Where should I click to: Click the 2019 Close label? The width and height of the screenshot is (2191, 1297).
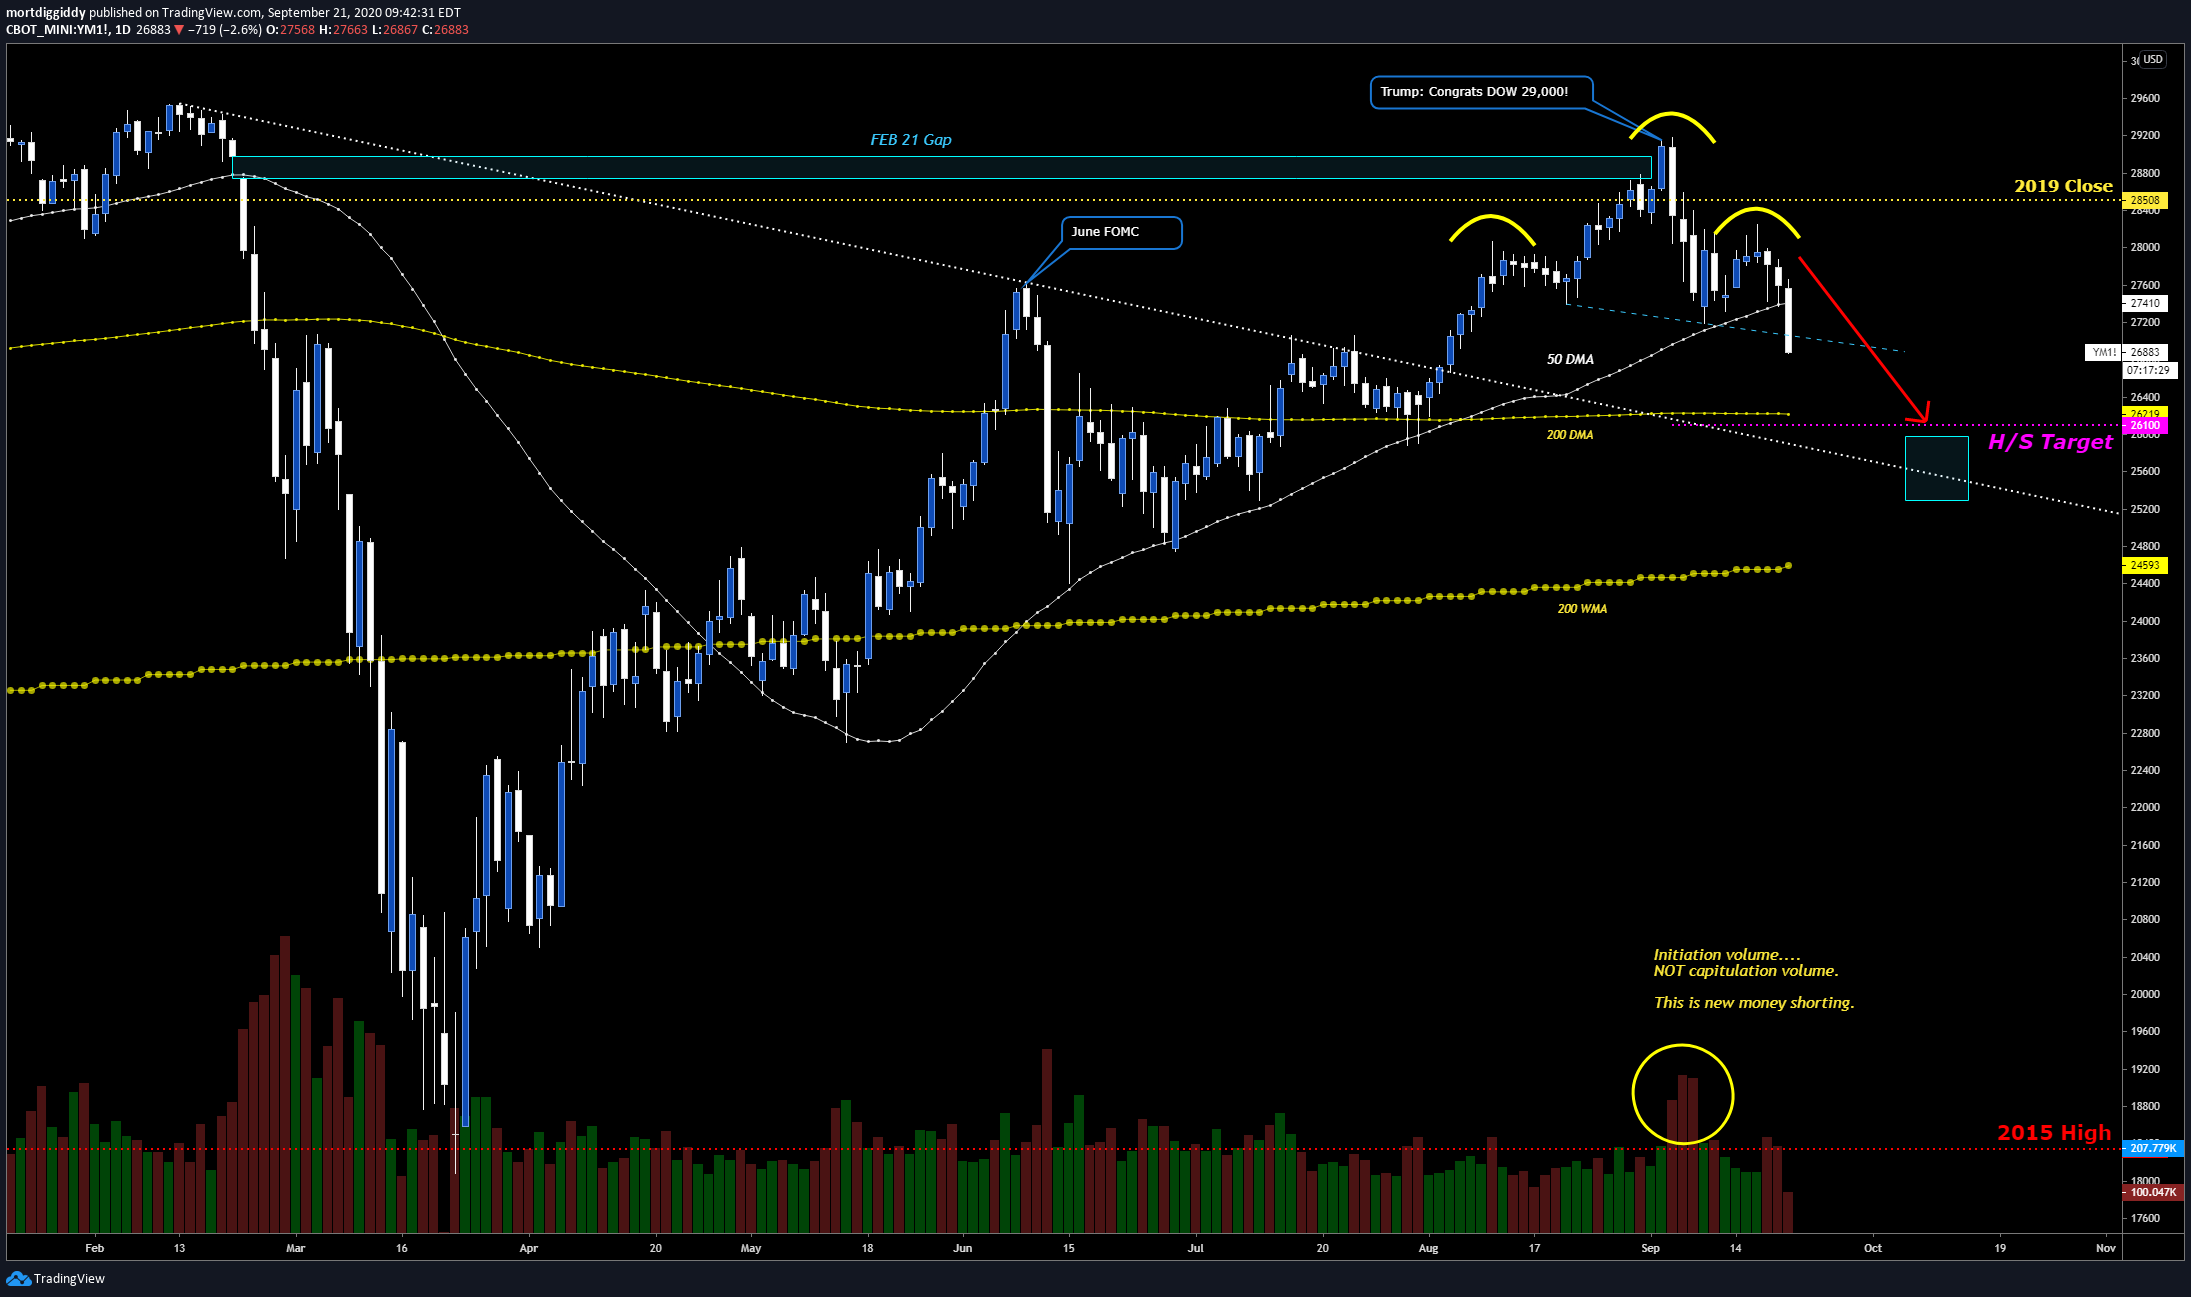pyautogui.click(x=2063, y=186)
